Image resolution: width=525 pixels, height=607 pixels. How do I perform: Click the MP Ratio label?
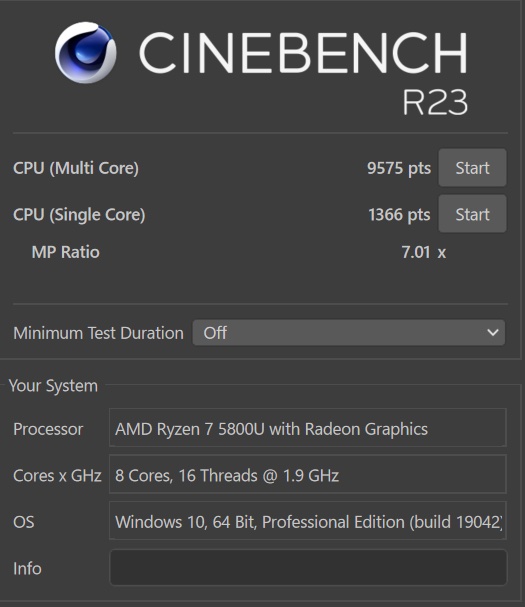66,252
